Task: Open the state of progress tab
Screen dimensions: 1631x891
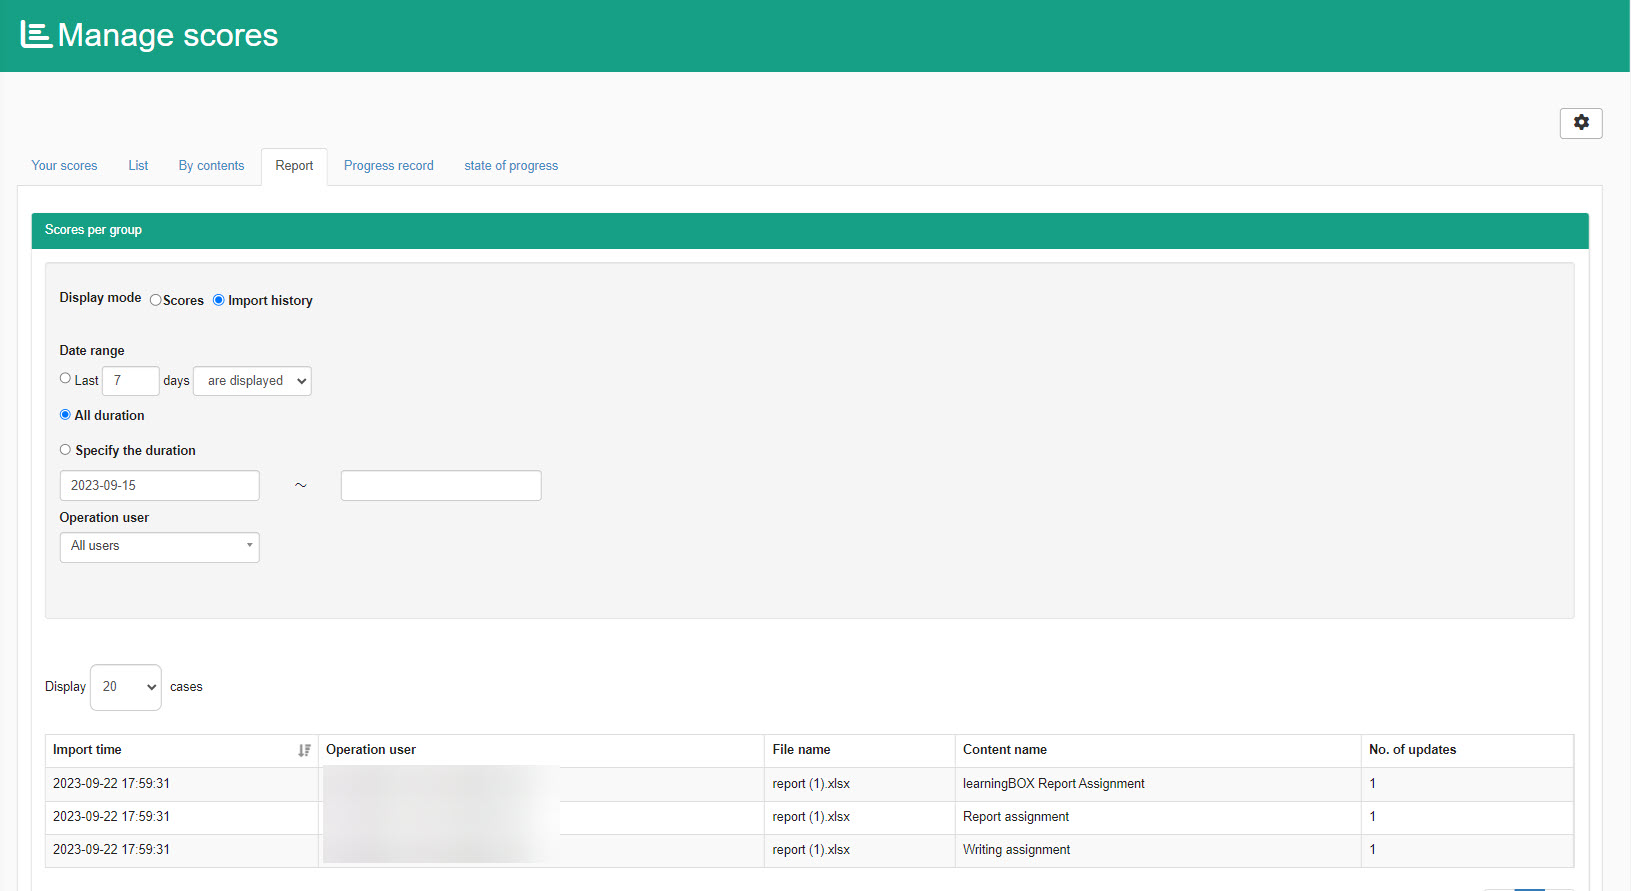Action: [510, 166]
